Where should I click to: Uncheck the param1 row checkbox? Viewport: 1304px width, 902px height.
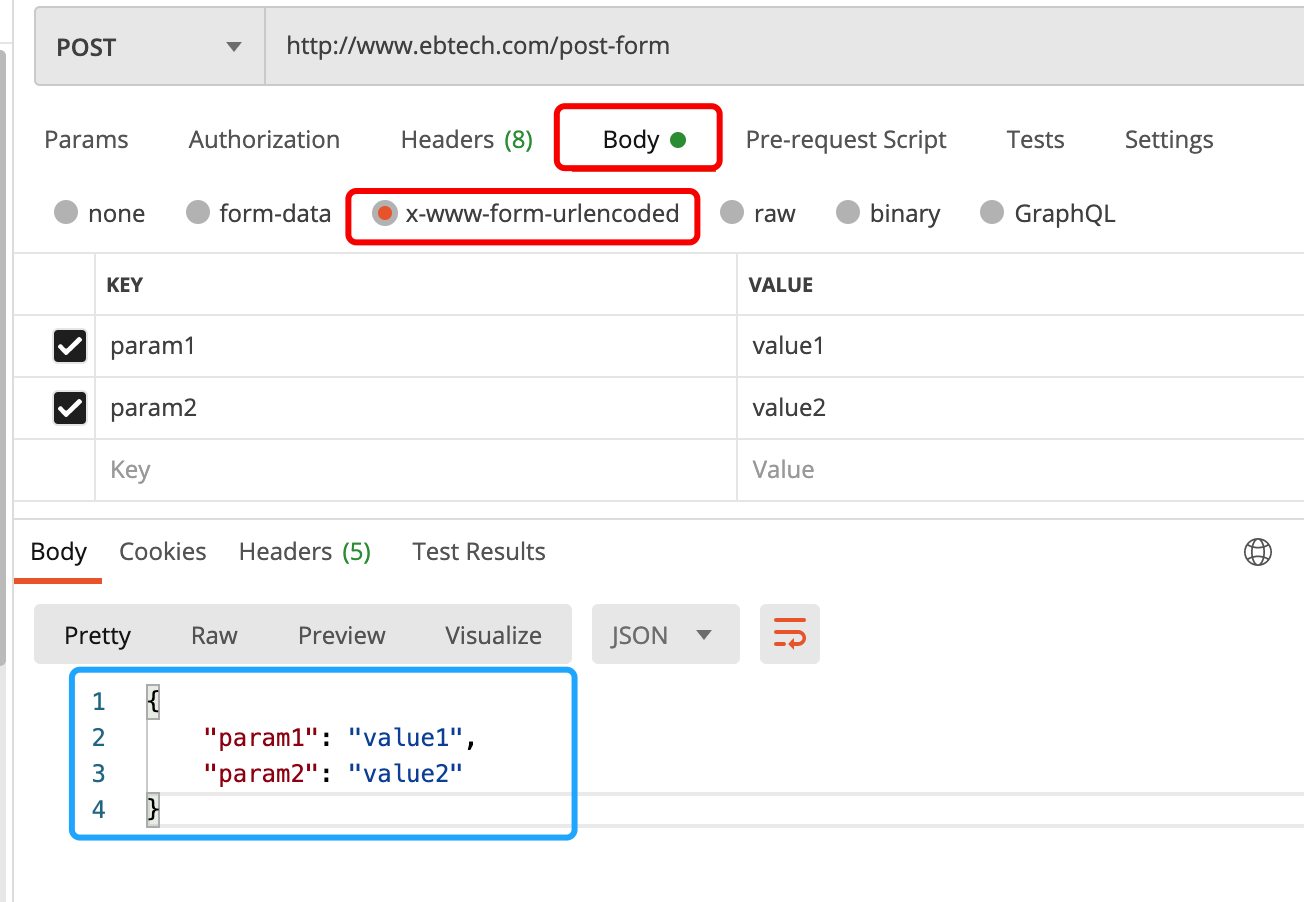[x=69, y=346]
